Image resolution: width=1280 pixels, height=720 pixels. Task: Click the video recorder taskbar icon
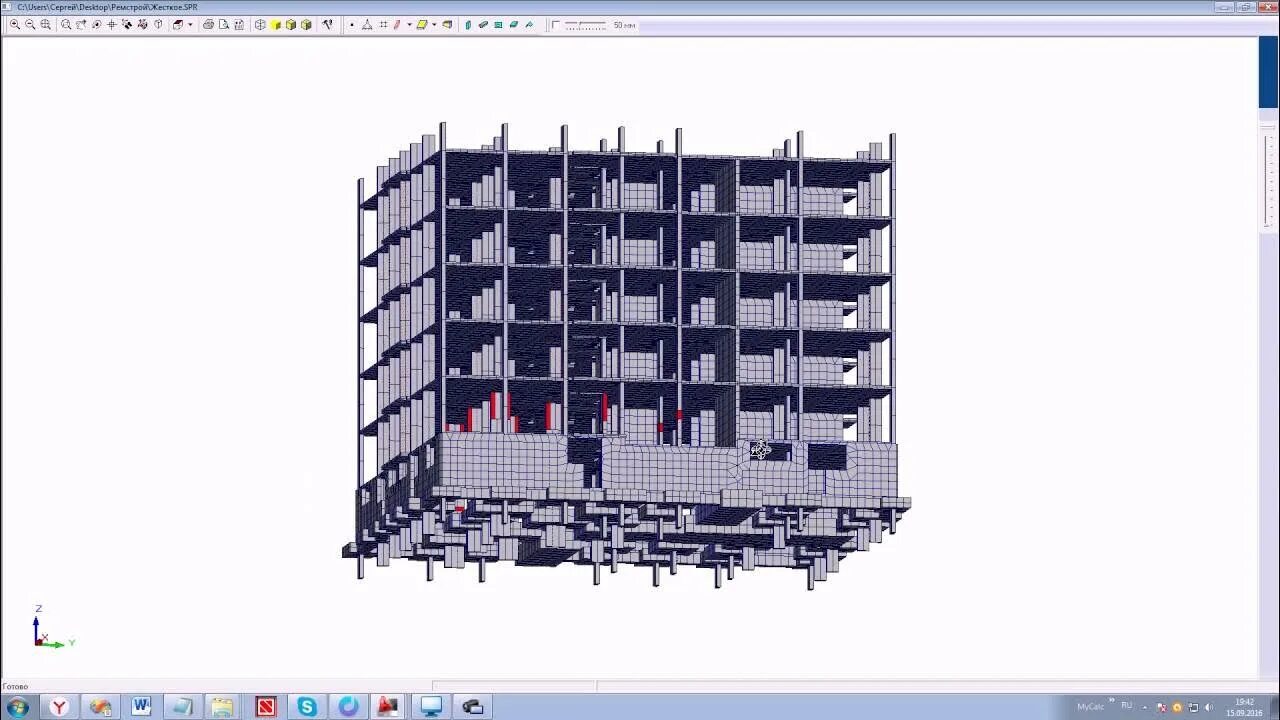[x=472, y=707]
